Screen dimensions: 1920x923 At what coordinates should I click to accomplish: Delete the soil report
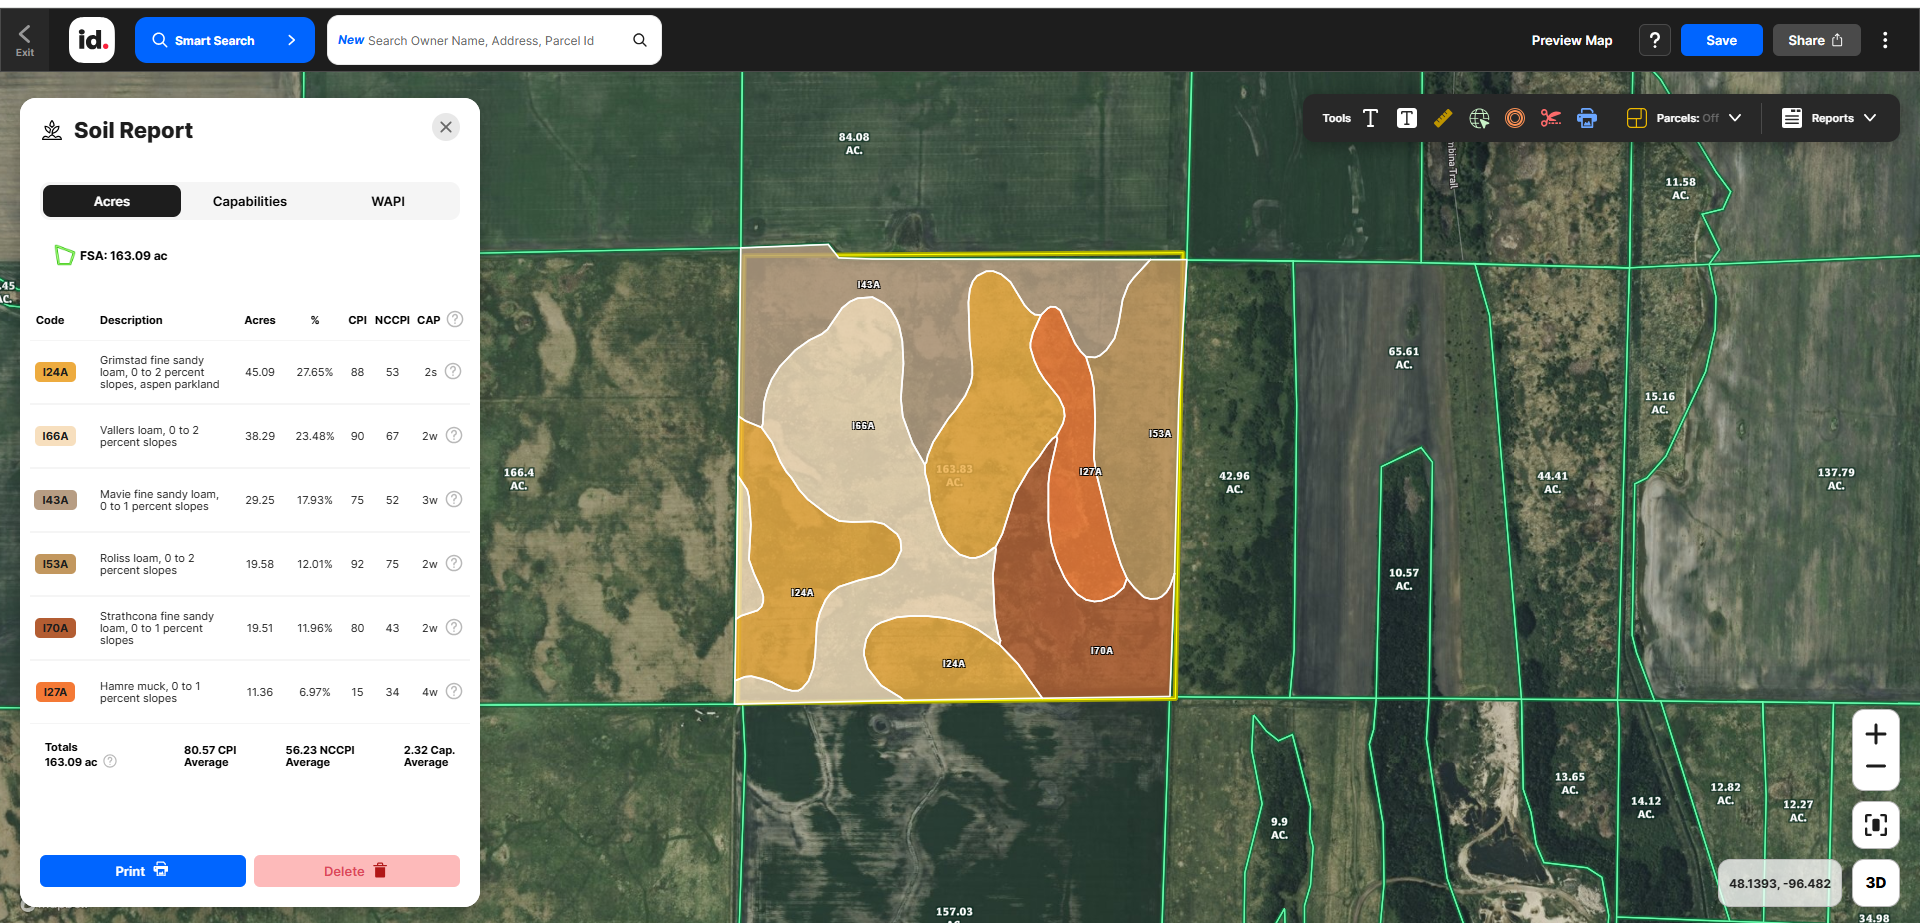click(356, 871)
